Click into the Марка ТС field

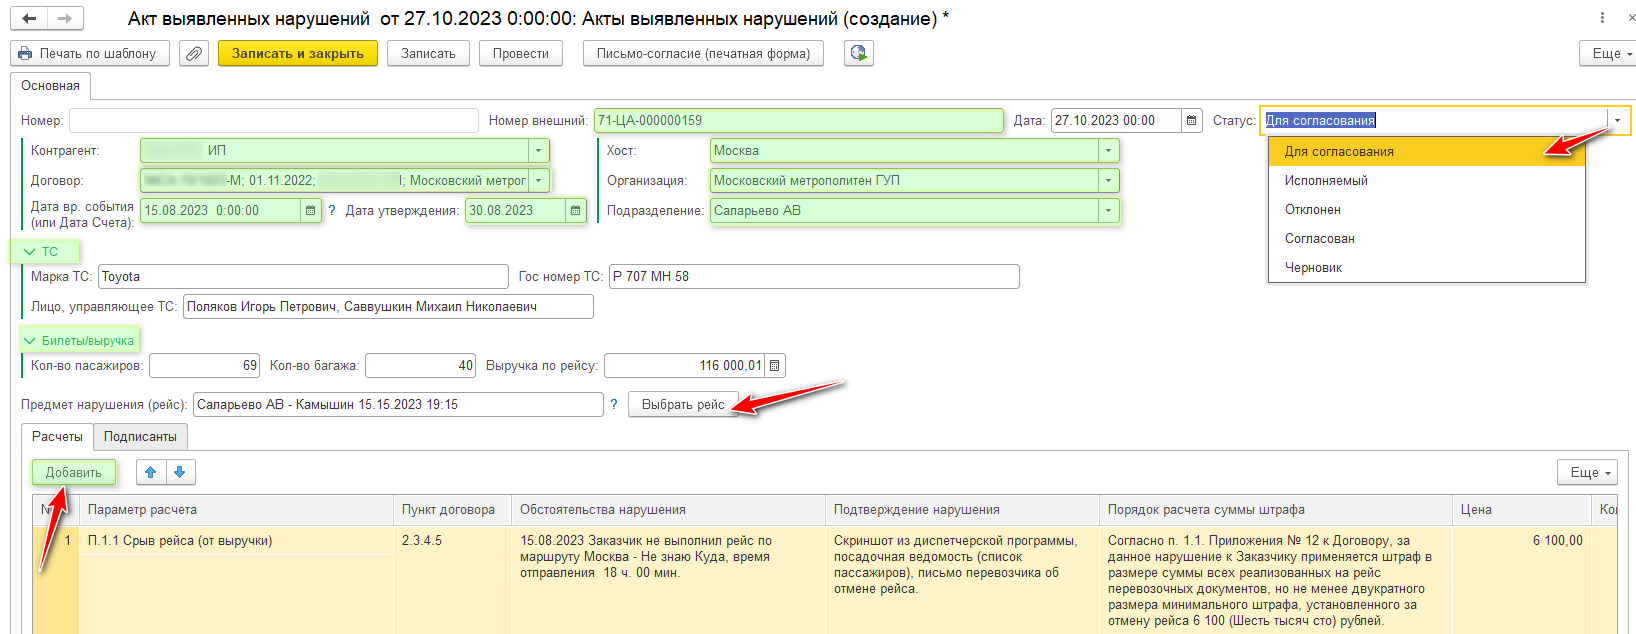point(303,277)
